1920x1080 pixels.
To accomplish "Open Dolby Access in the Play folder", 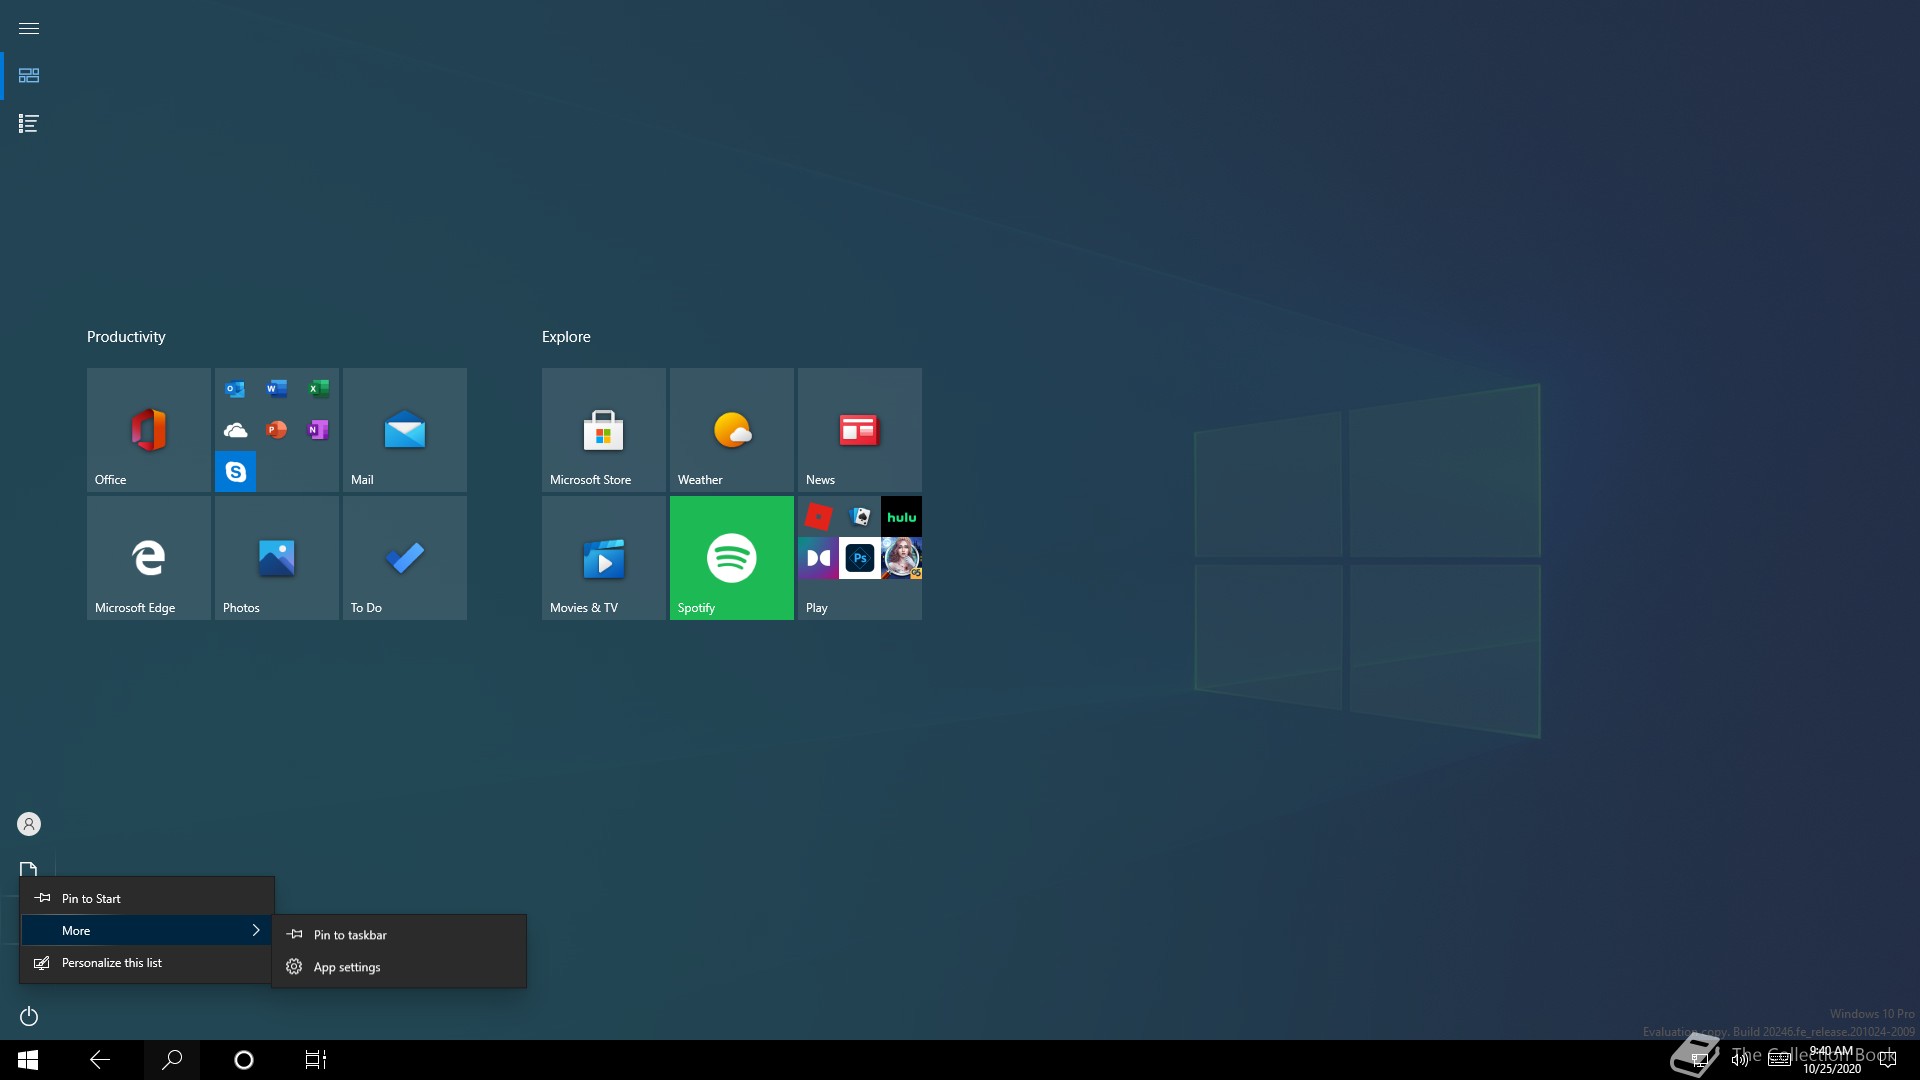I will tap(818, 558).
